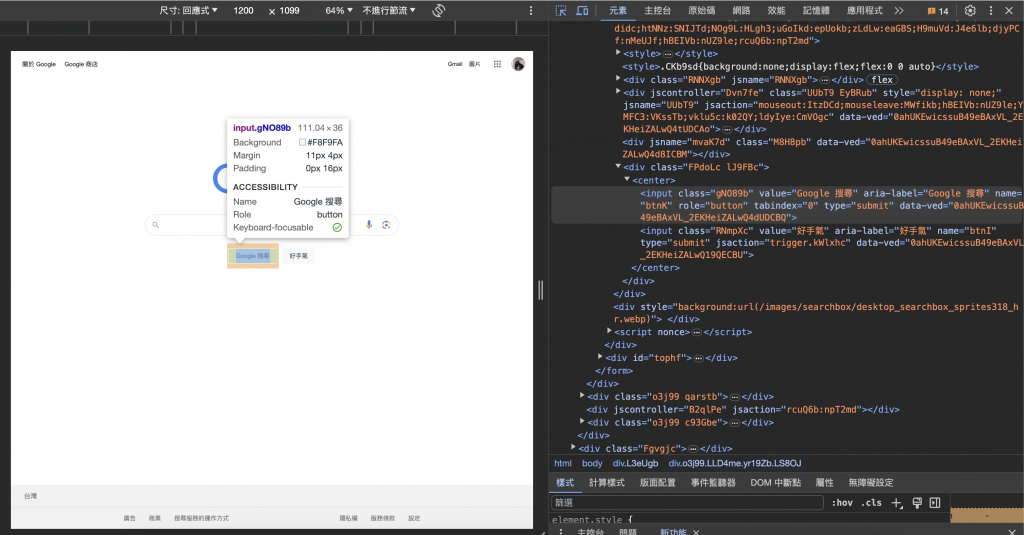Screen dimensions: 1024x535
Task: Click the voice search microphone icon
Action: (369, 225)
